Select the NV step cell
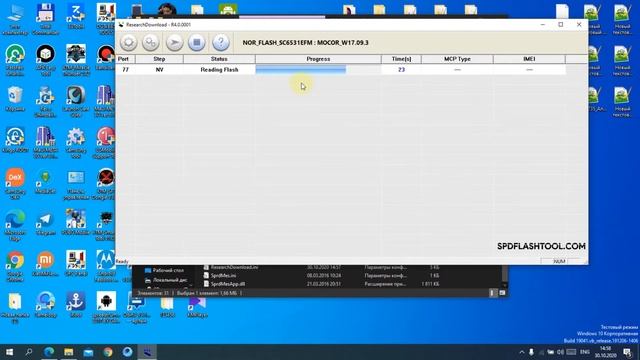 click(x=159, y=70)
